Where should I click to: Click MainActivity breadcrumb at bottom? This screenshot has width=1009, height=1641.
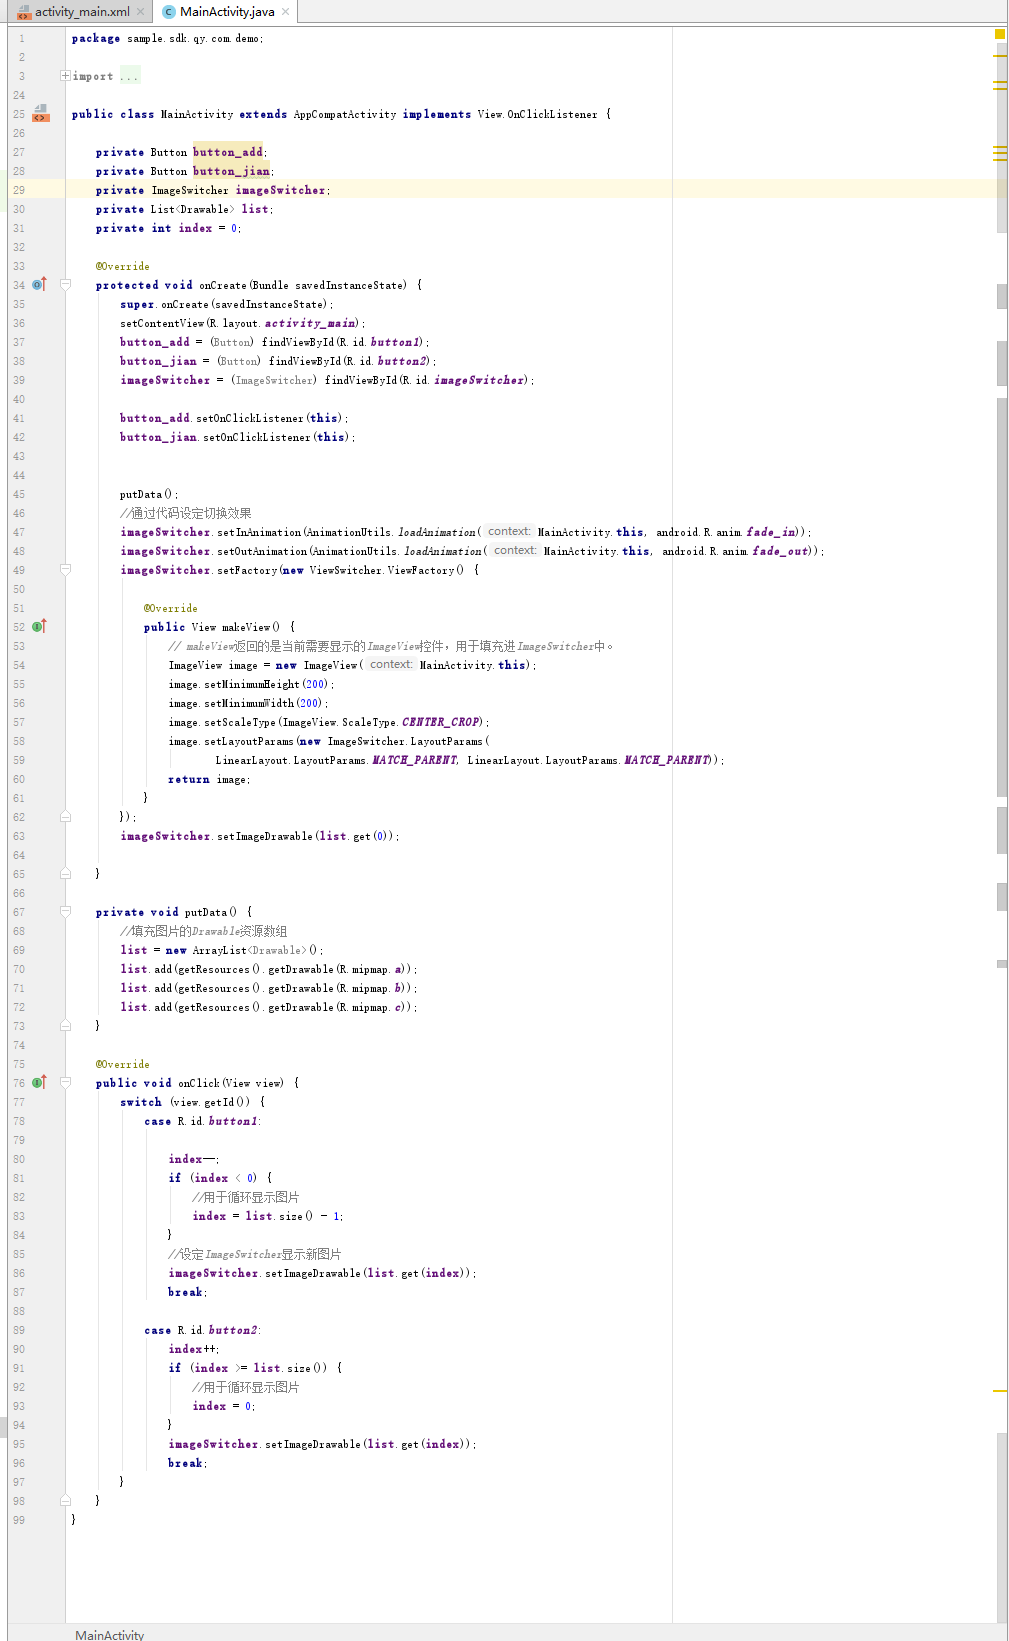(109, 1634)
